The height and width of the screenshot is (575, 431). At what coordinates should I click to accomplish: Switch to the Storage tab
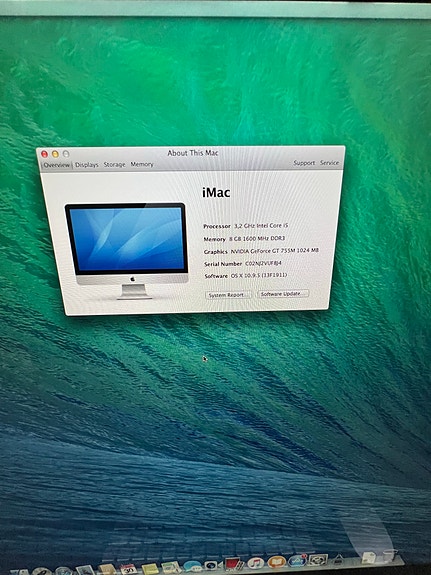tap(114, 165)
